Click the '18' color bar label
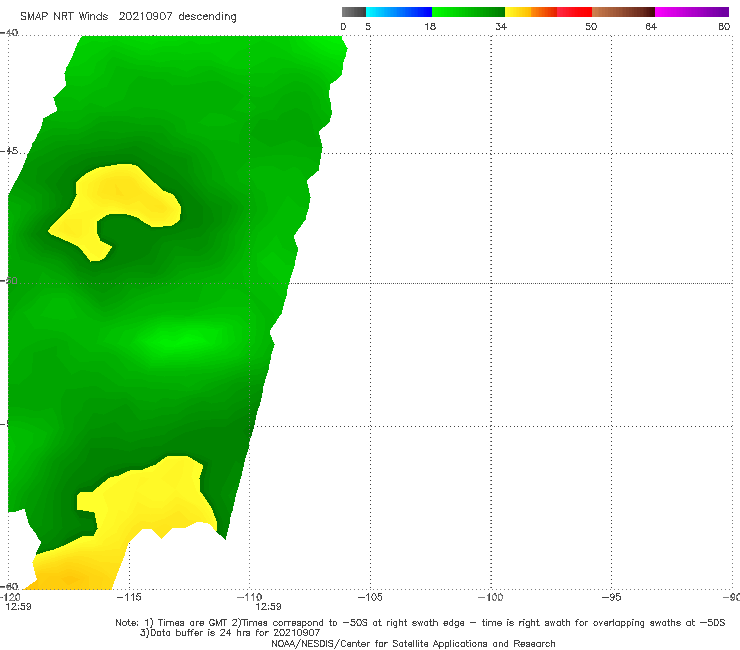 pos(430,27)
